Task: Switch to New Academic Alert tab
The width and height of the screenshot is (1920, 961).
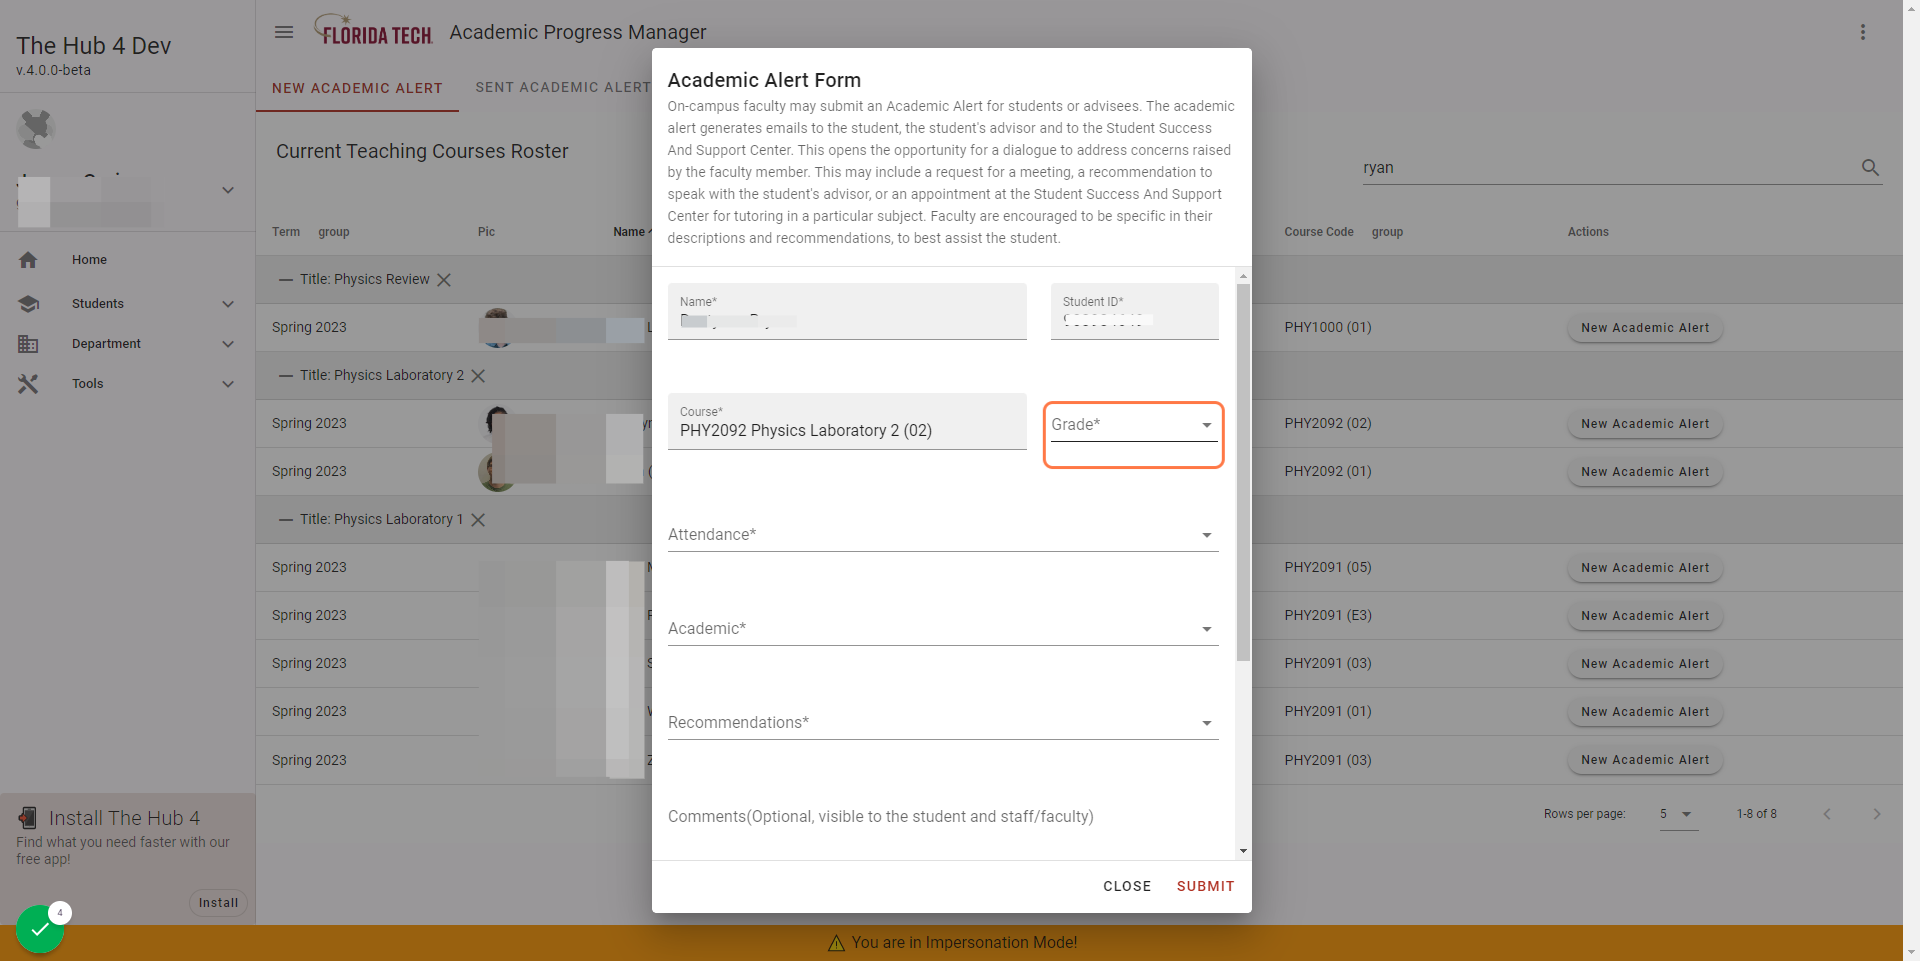Action: tap(357, 88)
